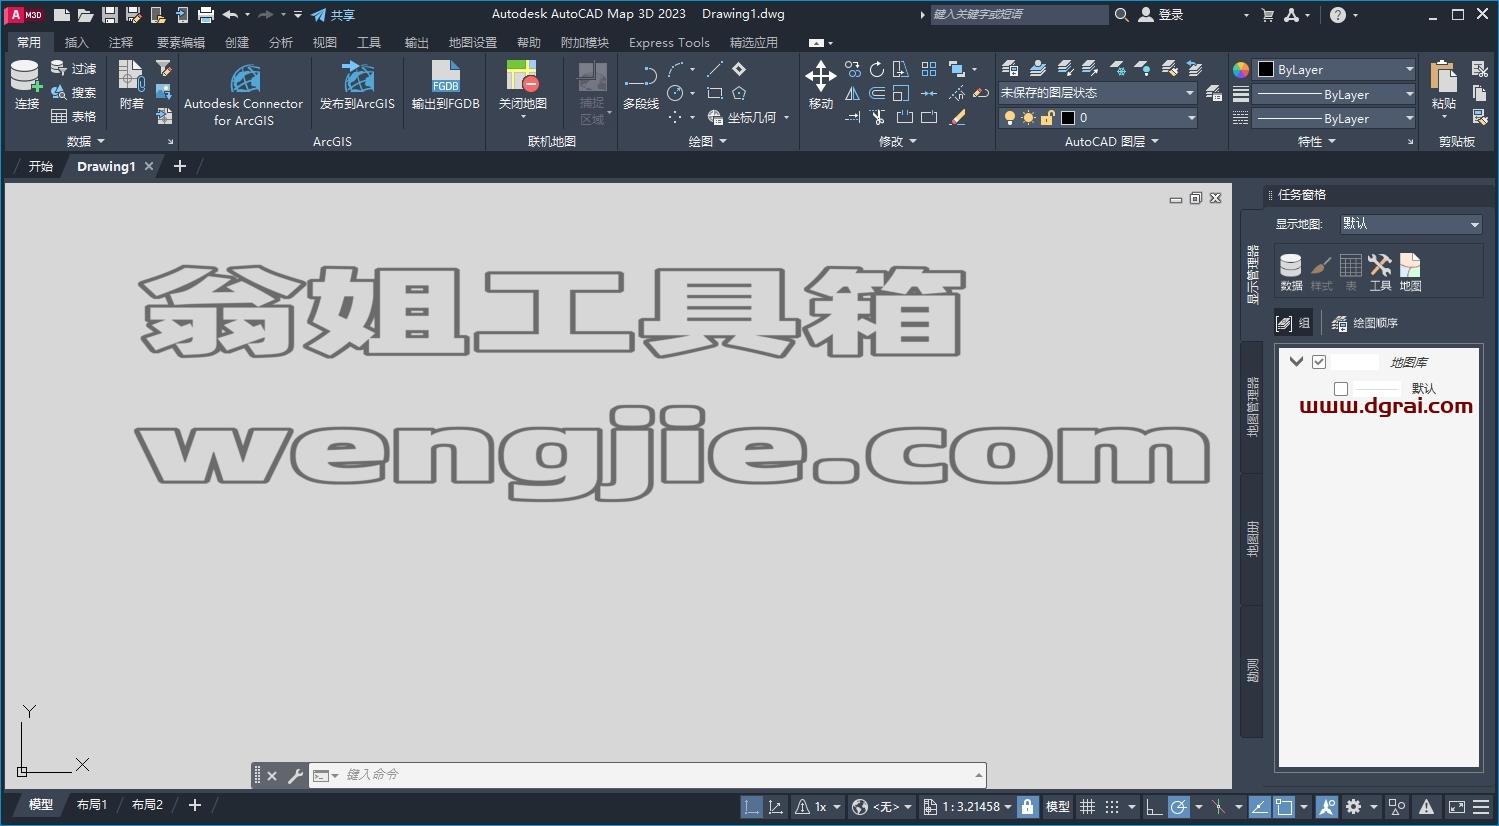Switch to the 分析 ribbon tab
The height and width of the screenshot is (826, 1499).
coord(280,42)
